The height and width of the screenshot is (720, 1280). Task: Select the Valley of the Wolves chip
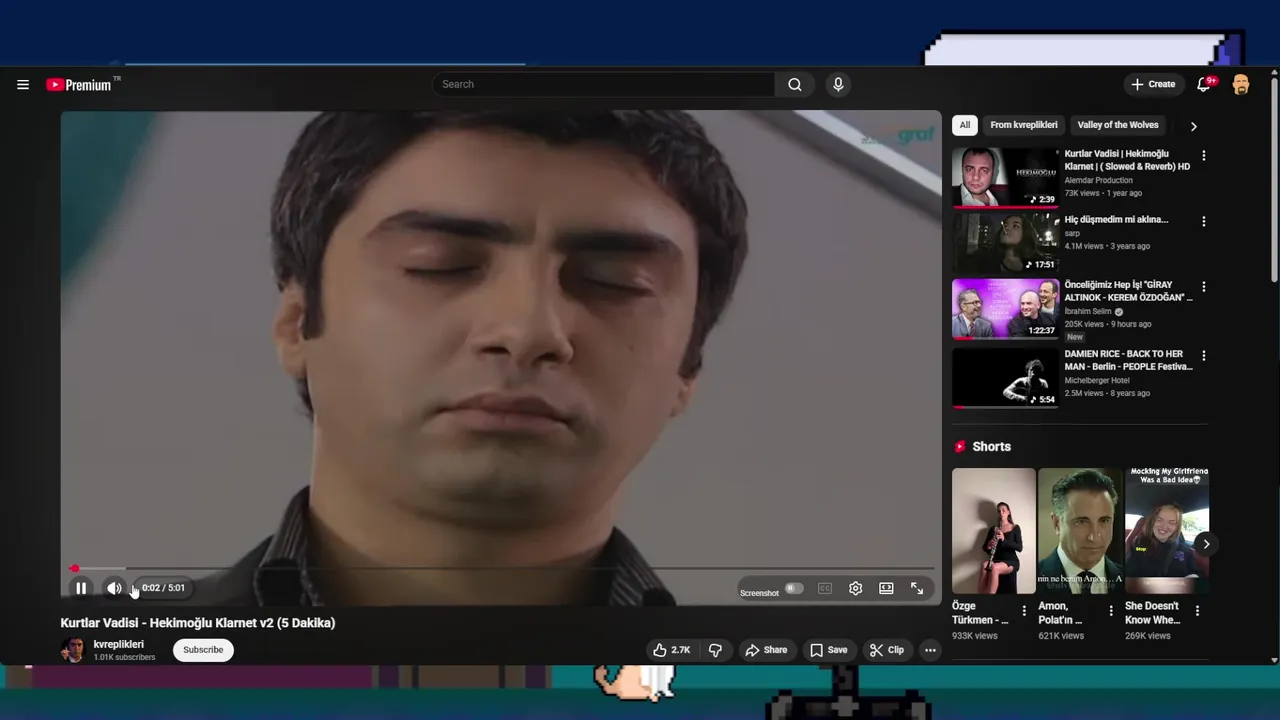click(1118, 125)
